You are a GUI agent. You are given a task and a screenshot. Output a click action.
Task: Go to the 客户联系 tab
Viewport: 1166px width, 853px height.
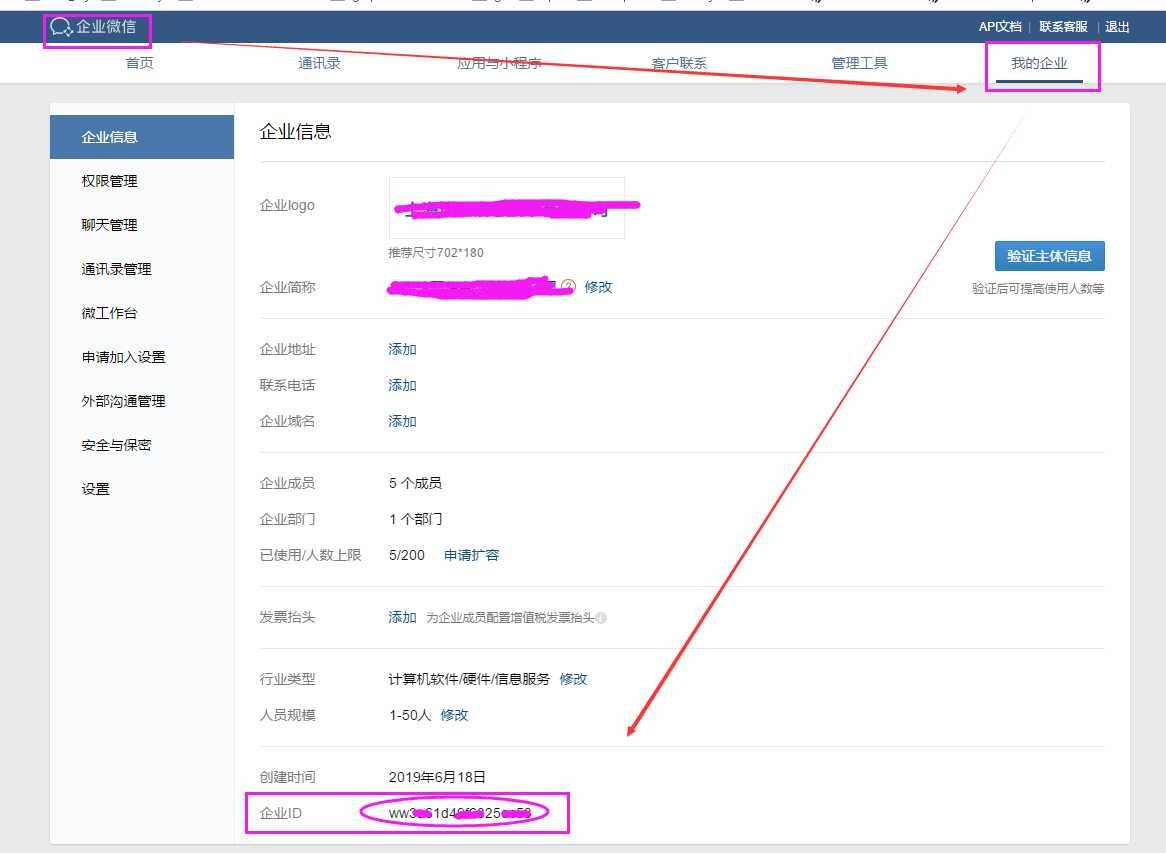[x=679, y=63]
